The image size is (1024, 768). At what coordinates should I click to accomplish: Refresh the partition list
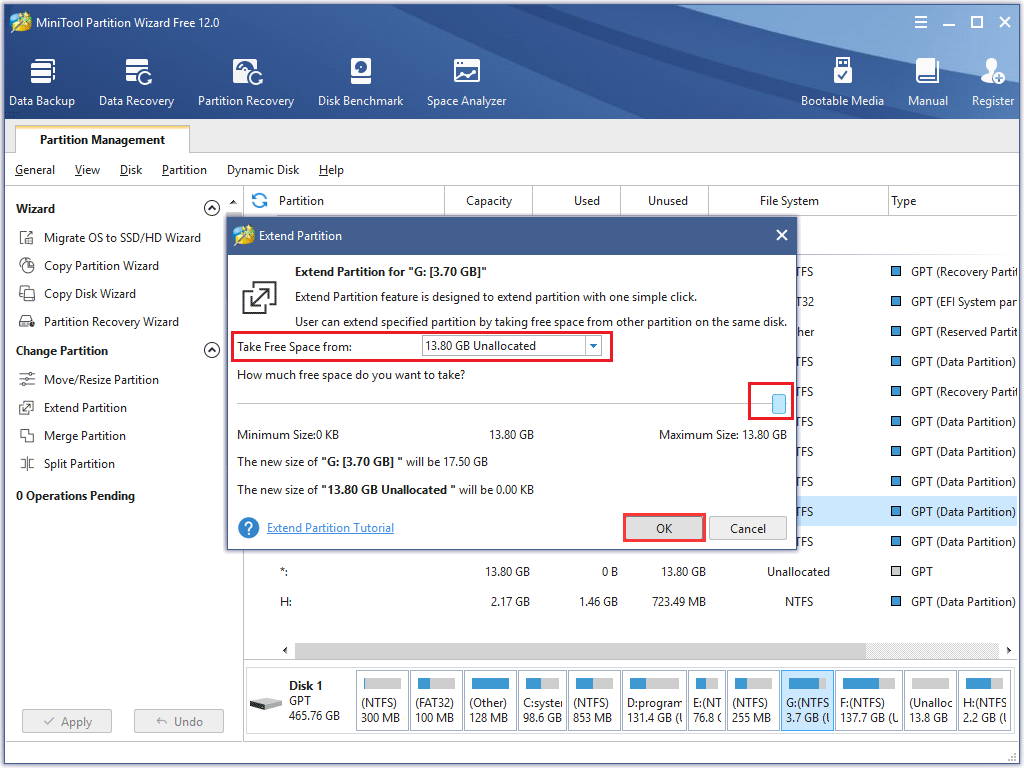point(260,200)
